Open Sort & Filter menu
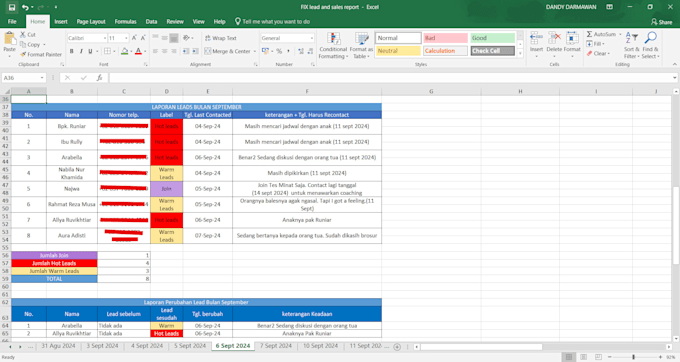This screenshot has height=362, width=680. (631, 46)
